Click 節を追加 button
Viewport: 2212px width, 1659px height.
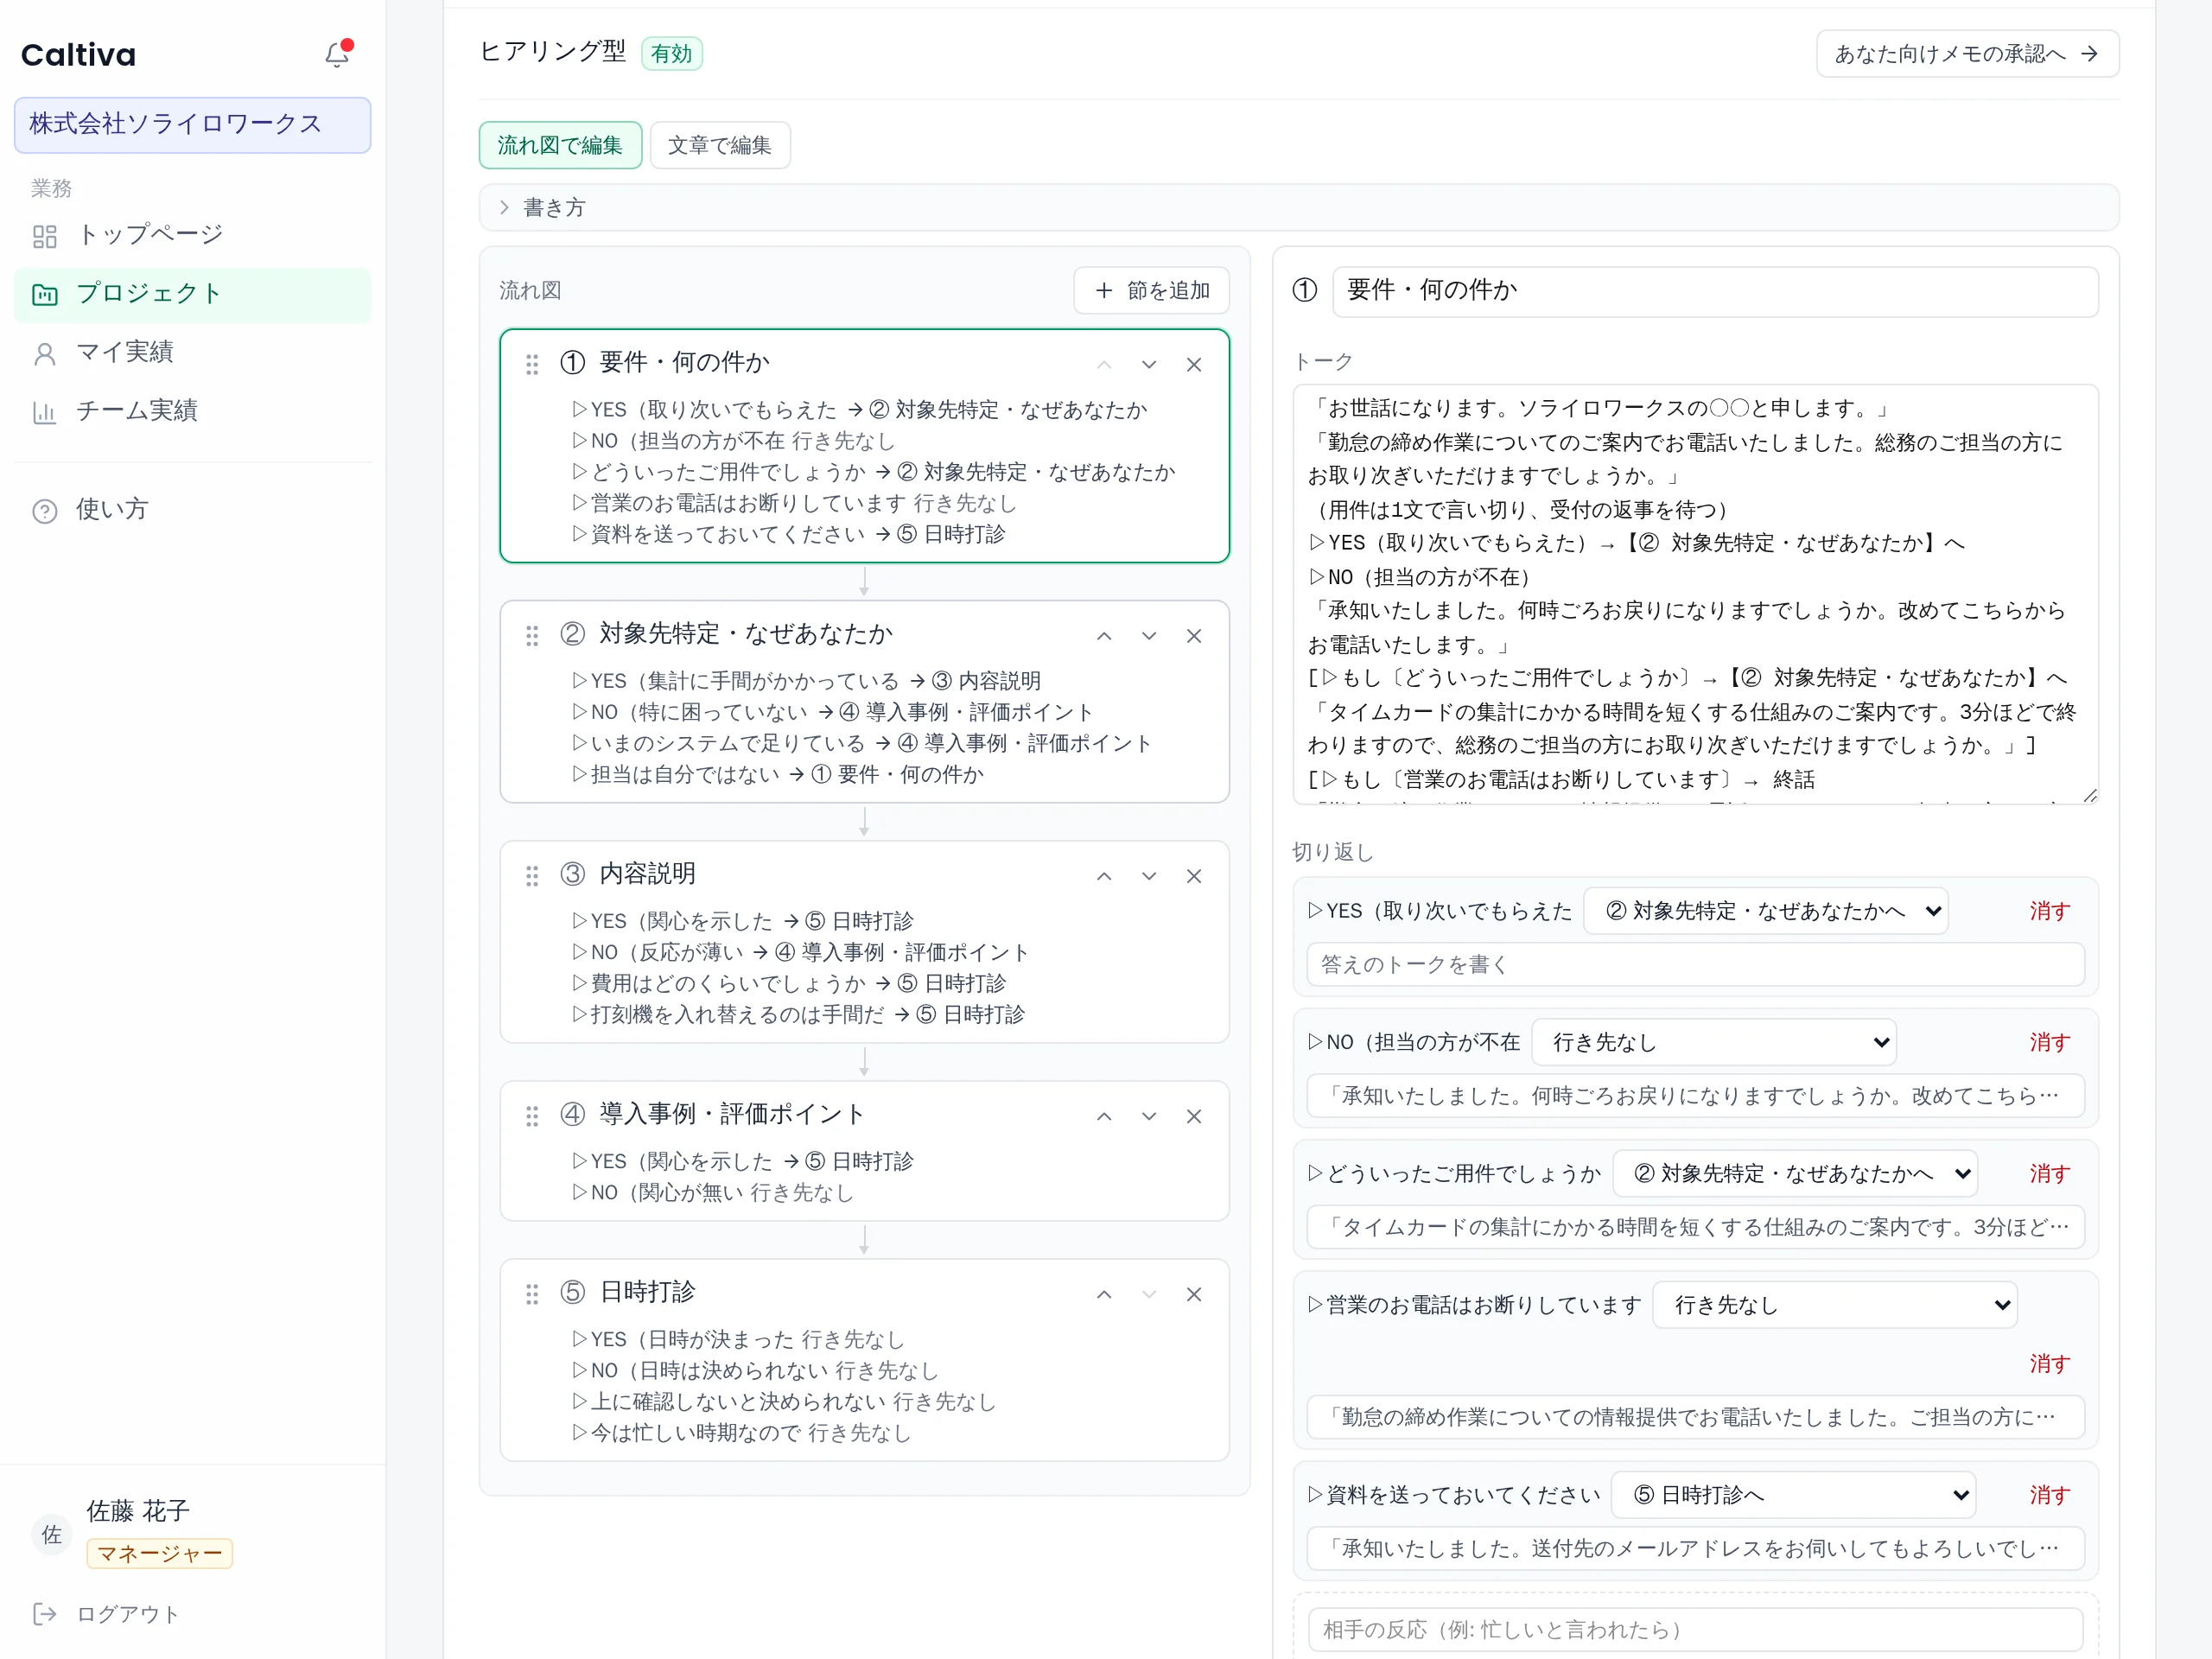point(1151,290)
